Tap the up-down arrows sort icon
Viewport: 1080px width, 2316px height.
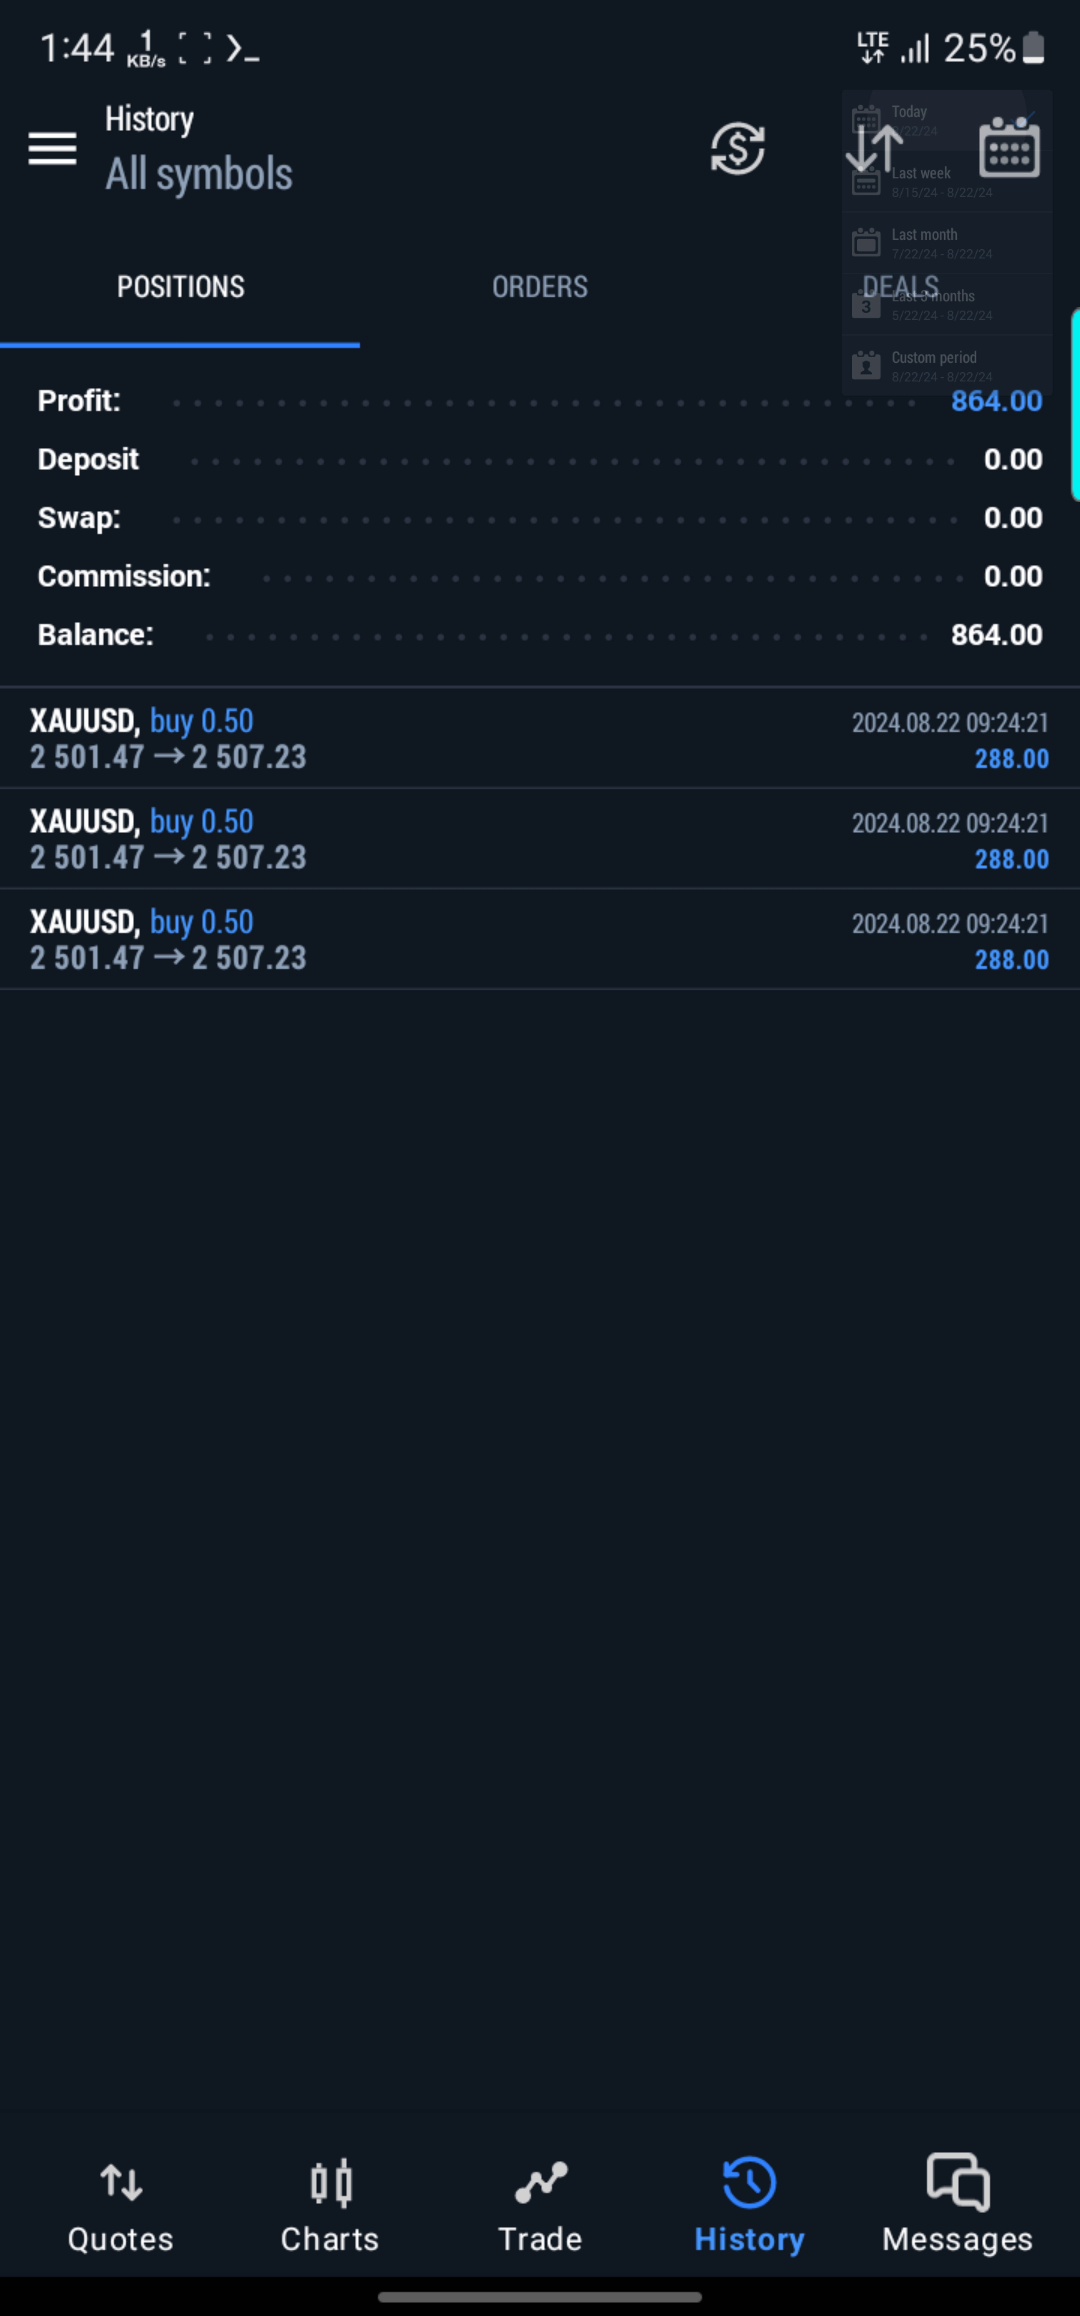pyautogui.click(x=873, y=149)
